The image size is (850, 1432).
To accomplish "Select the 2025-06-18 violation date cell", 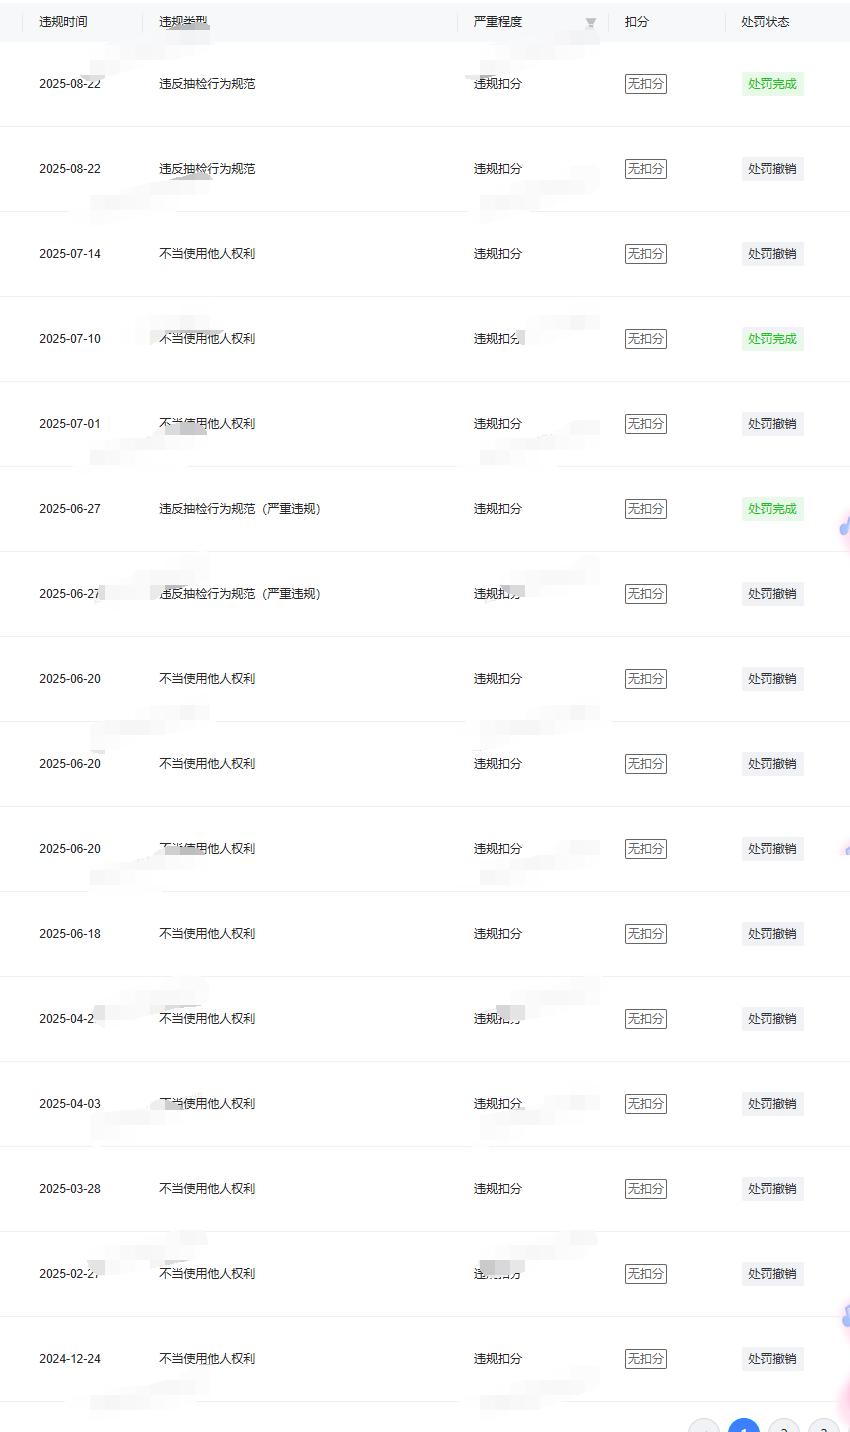I will 70,934.
